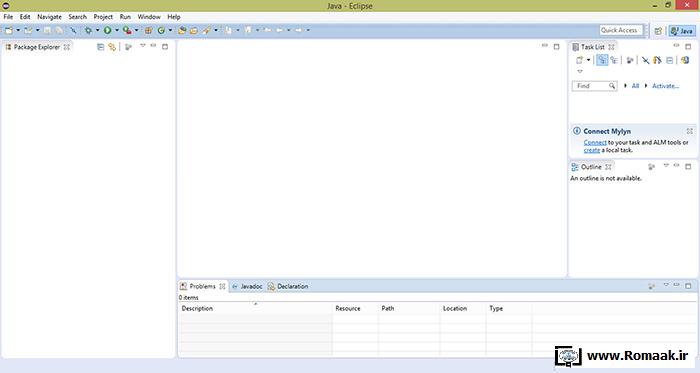Image resolution: width=700 pixels, height=373 pixels.
Task: Toggle Link with Editor in Package Explorer
Action: point(112,47)
